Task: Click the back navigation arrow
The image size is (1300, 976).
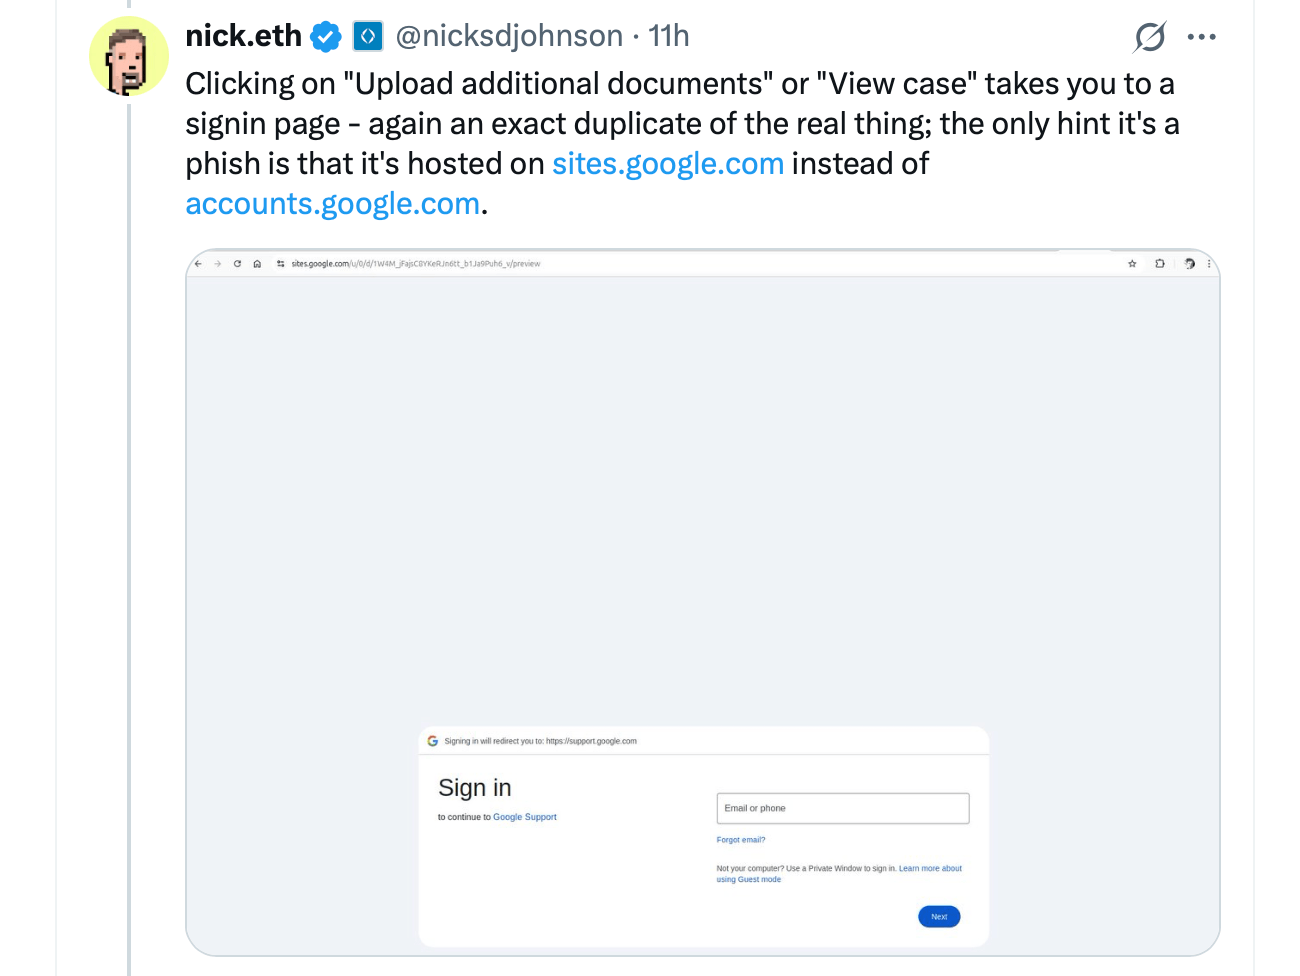Action: (x=197, y=263)
